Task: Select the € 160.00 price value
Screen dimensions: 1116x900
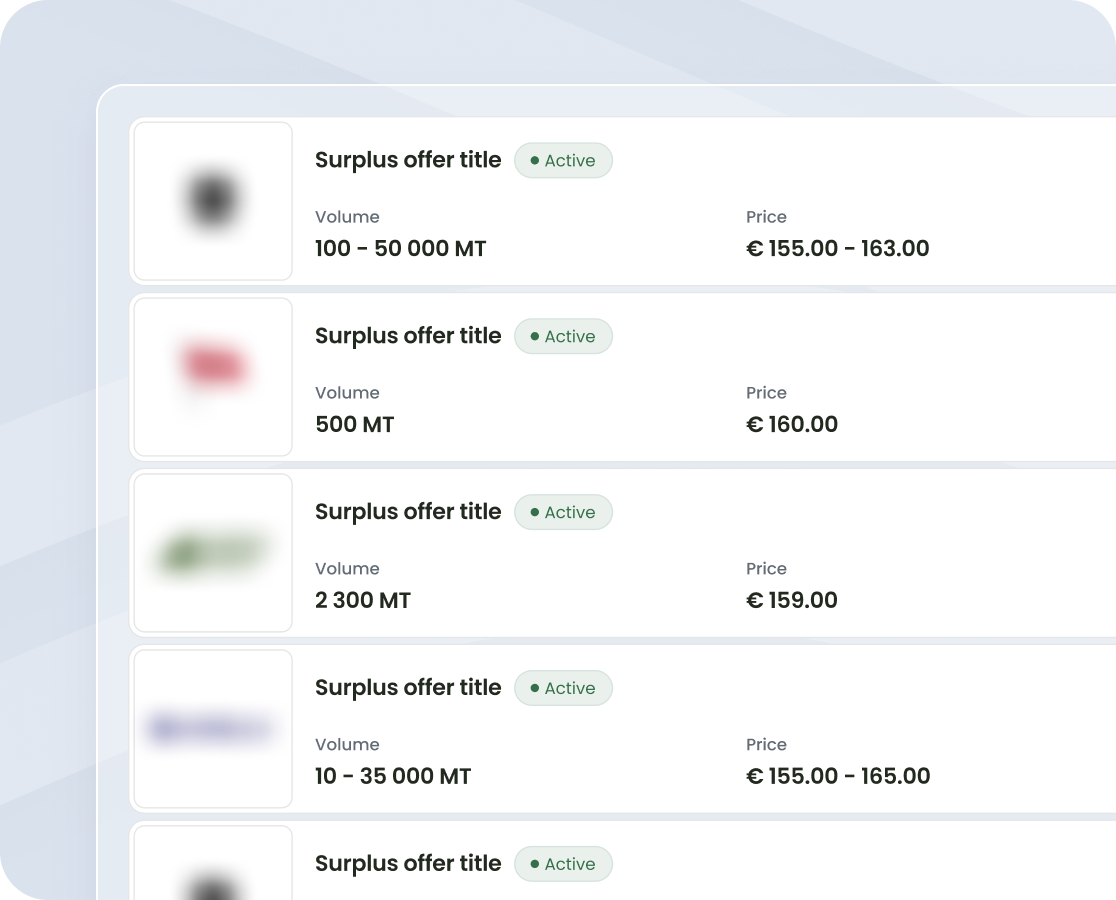Action: (x=792, y=425)
